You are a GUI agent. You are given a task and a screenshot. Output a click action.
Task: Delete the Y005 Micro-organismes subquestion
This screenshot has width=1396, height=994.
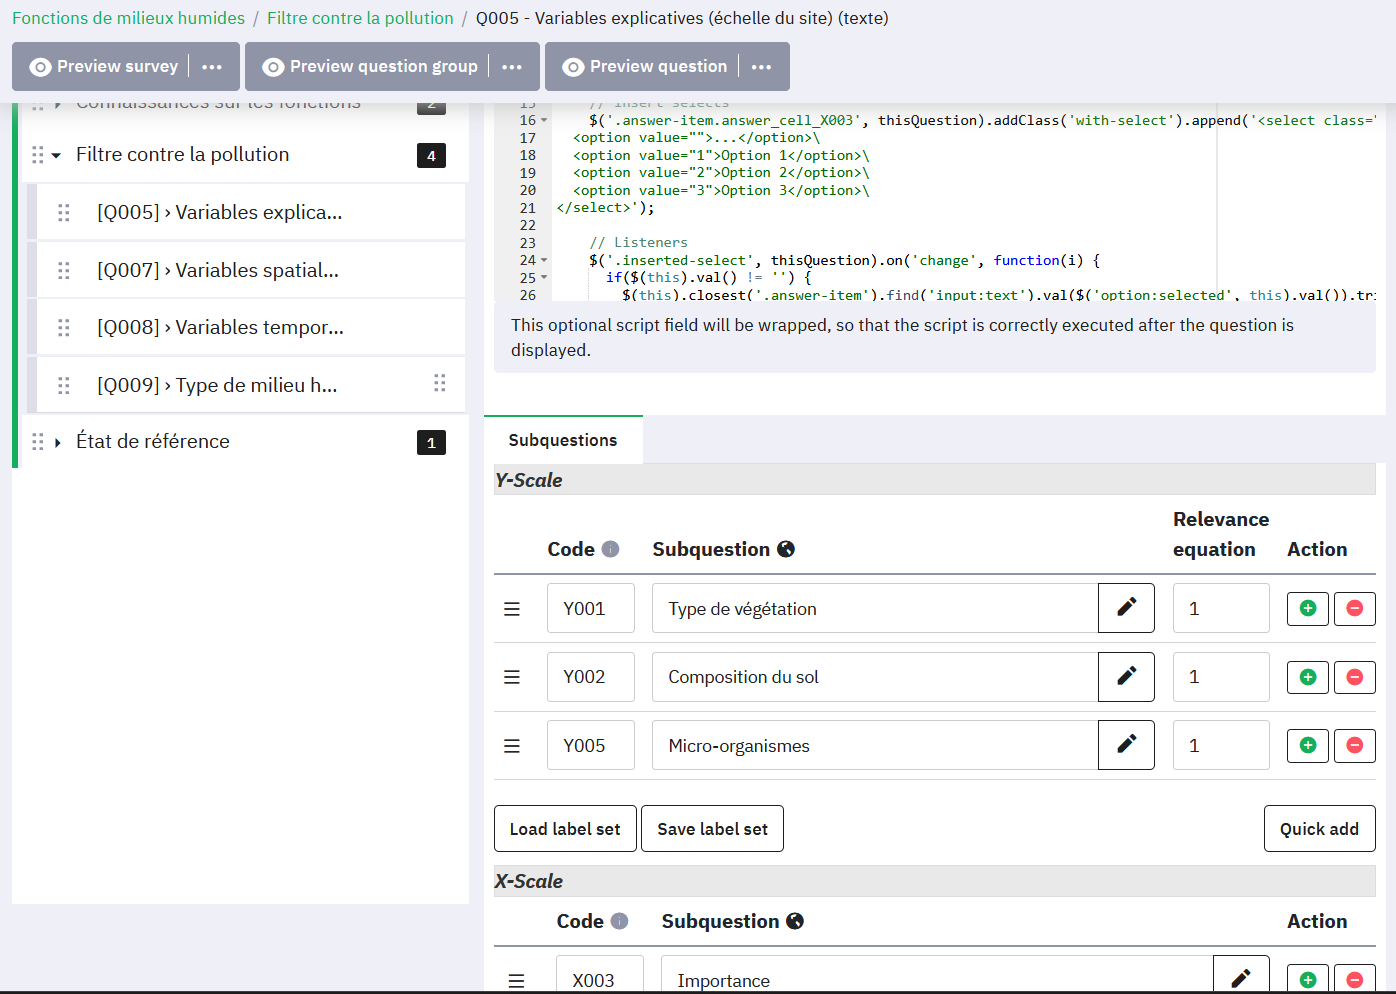point(1354,746)
